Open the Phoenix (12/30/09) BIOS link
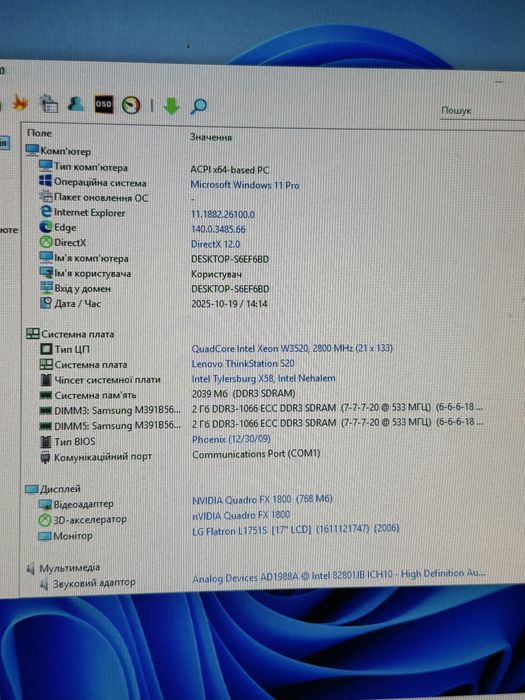The image size is (525, 700). (231, 439)
